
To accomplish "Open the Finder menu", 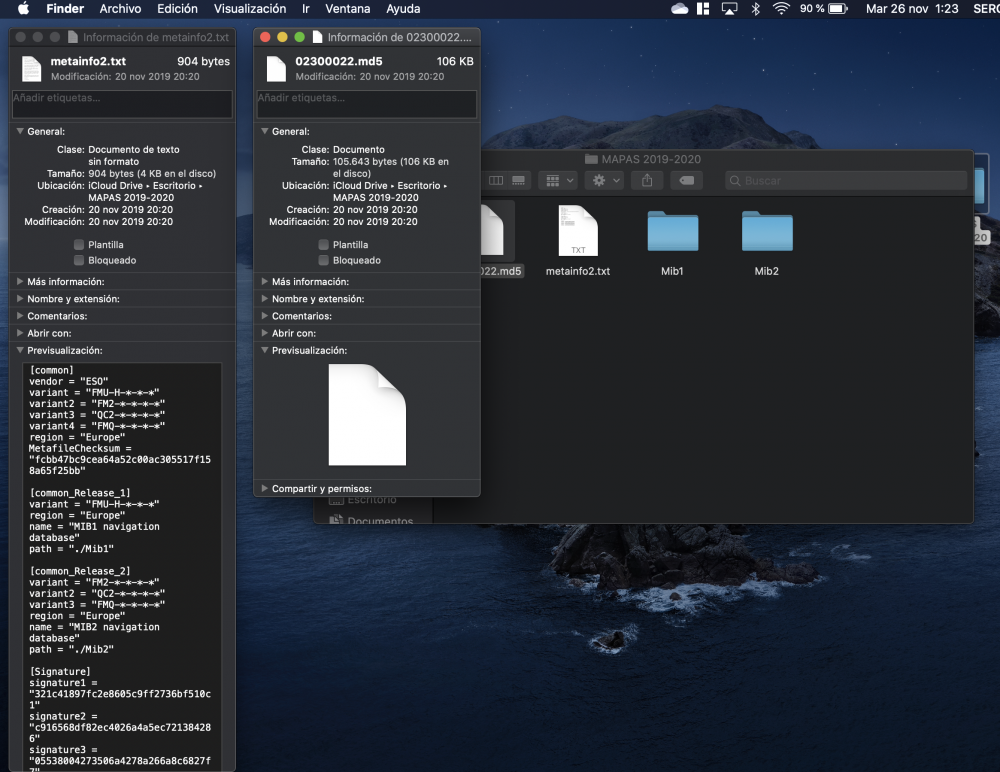I will pos(65,8).
